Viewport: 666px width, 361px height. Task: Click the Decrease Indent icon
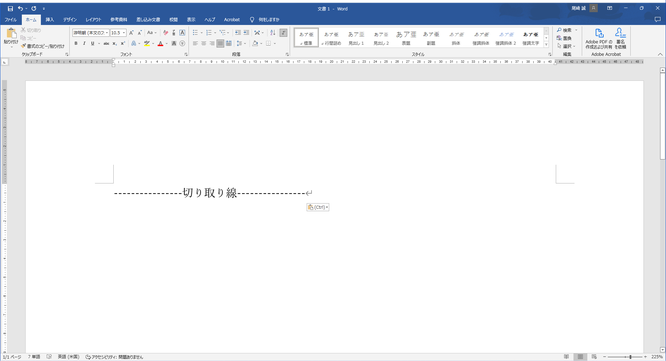pyautogui.click(x=238, y=33)
